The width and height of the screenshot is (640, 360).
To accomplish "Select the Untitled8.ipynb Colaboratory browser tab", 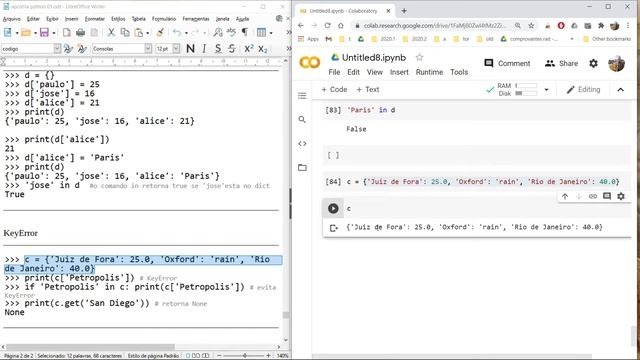I will (x=344, y=11).
